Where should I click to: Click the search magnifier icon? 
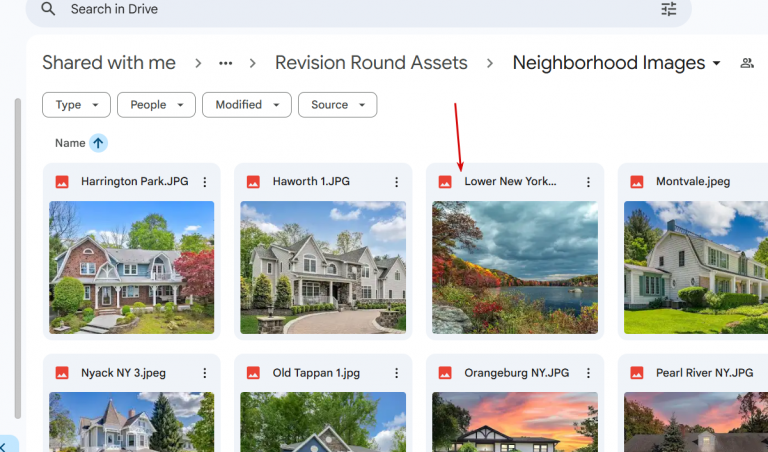click(48, 9)
